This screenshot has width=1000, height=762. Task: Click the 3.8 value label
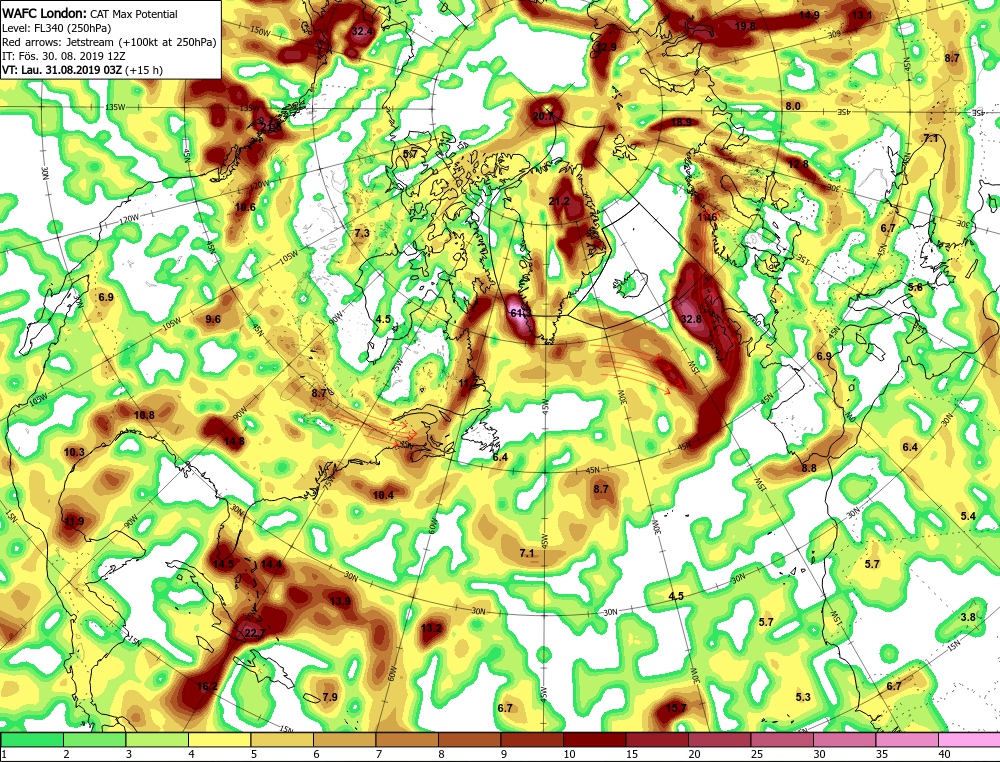[968, 617]
